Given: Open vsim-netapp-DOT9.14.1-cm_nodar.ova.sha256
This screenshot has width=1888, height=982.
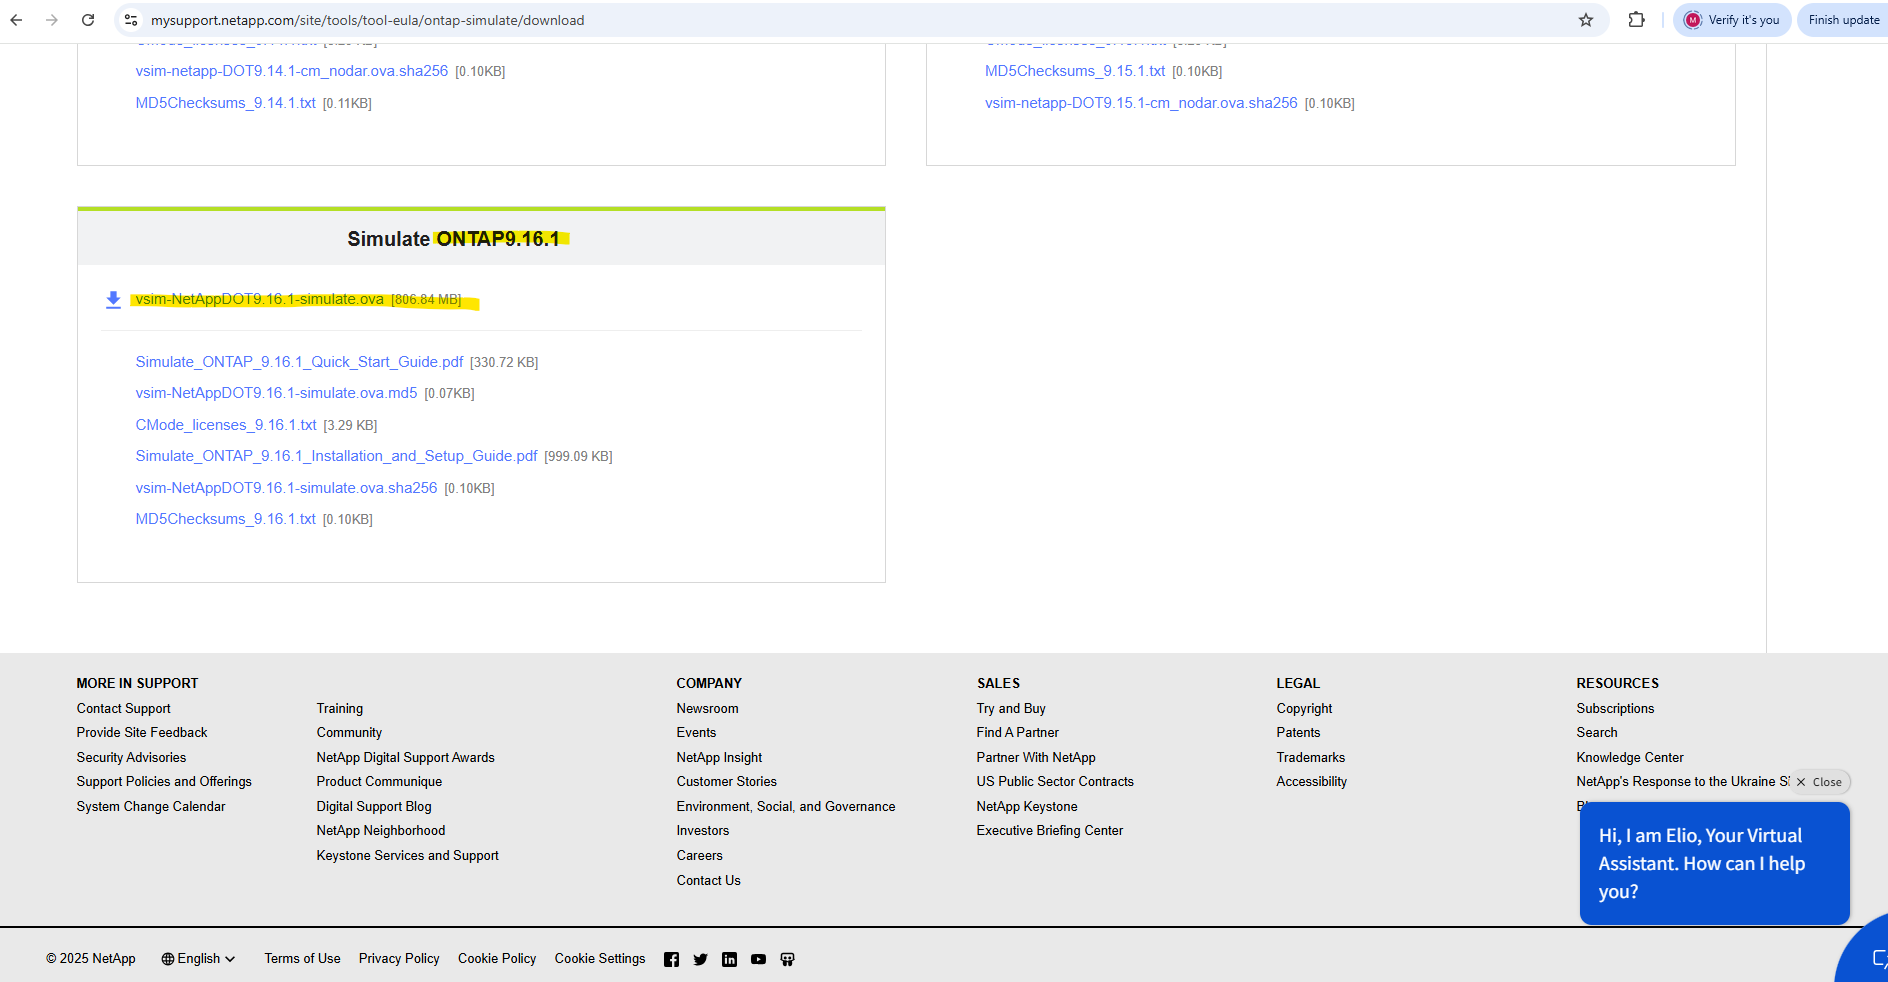Looking at the screenshot, I should [291, 71].
